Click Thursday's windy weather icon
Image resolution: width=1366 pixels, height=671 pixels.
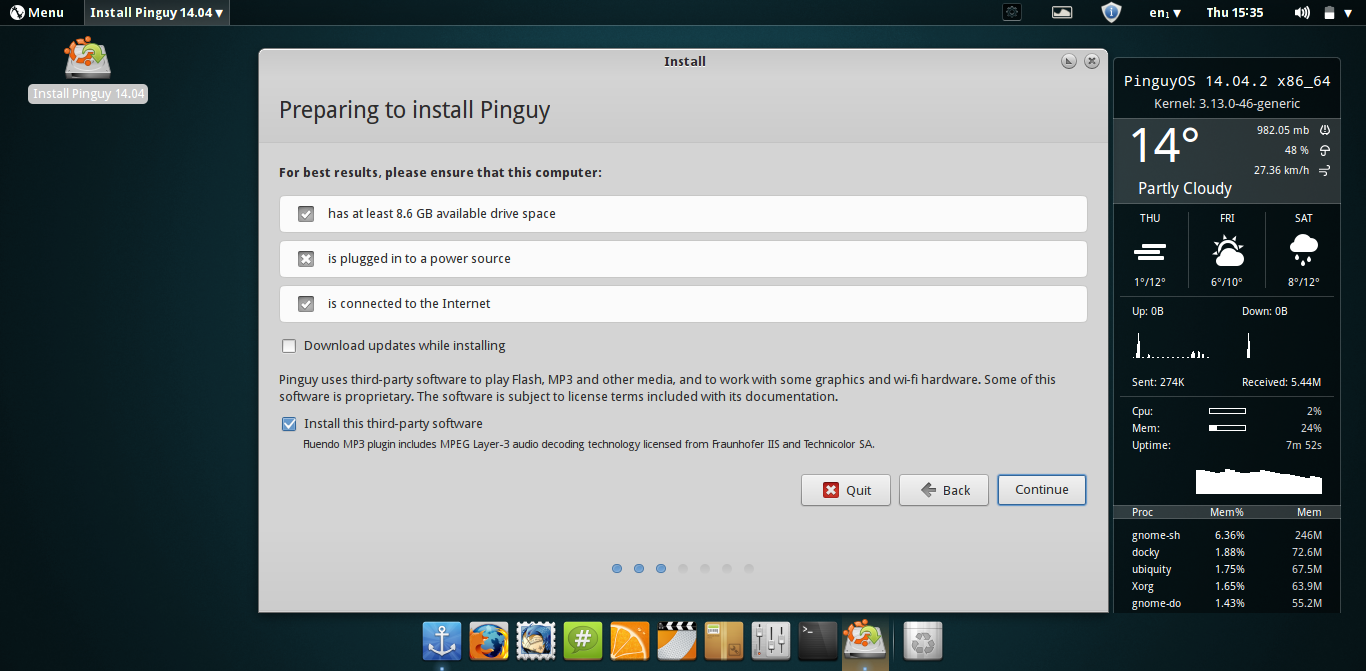point(1150,250)
